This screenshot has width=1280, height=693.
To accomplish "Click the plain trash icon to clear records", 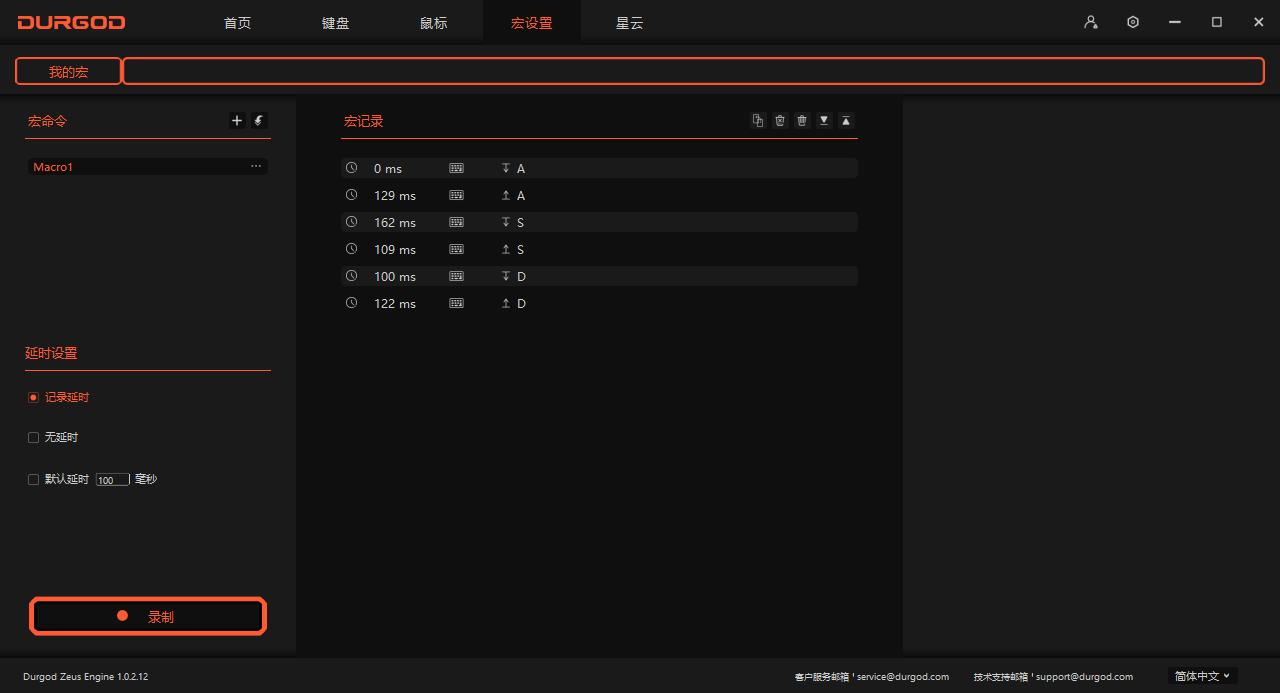I will tap(802, 121).
